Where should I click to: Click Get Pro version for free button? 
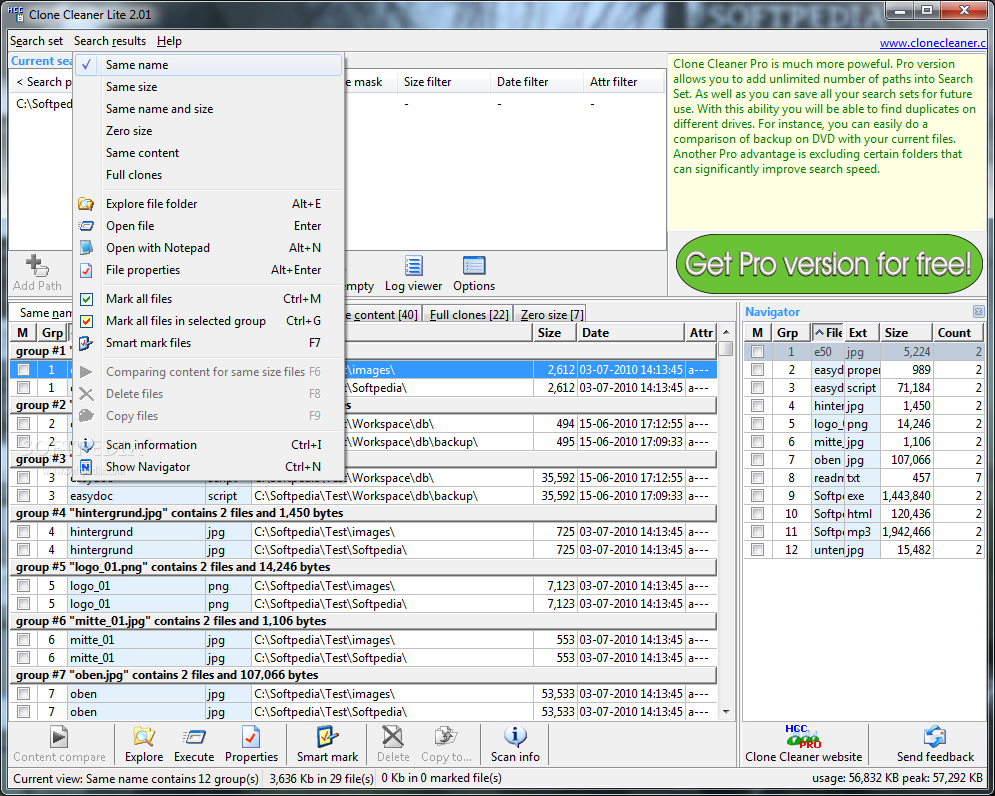[x=829, y=264]
